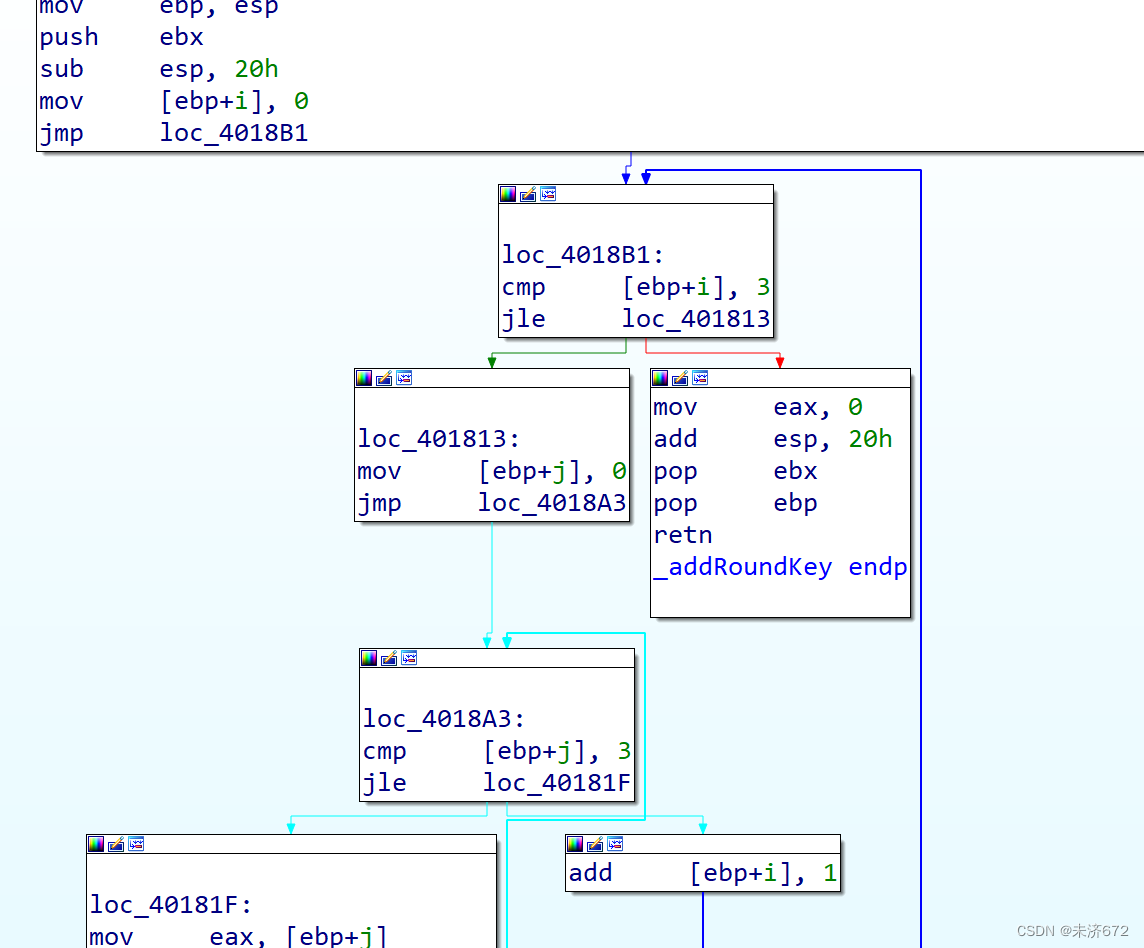Click the color icon in loc_4018B1 block

coord(508,194)
